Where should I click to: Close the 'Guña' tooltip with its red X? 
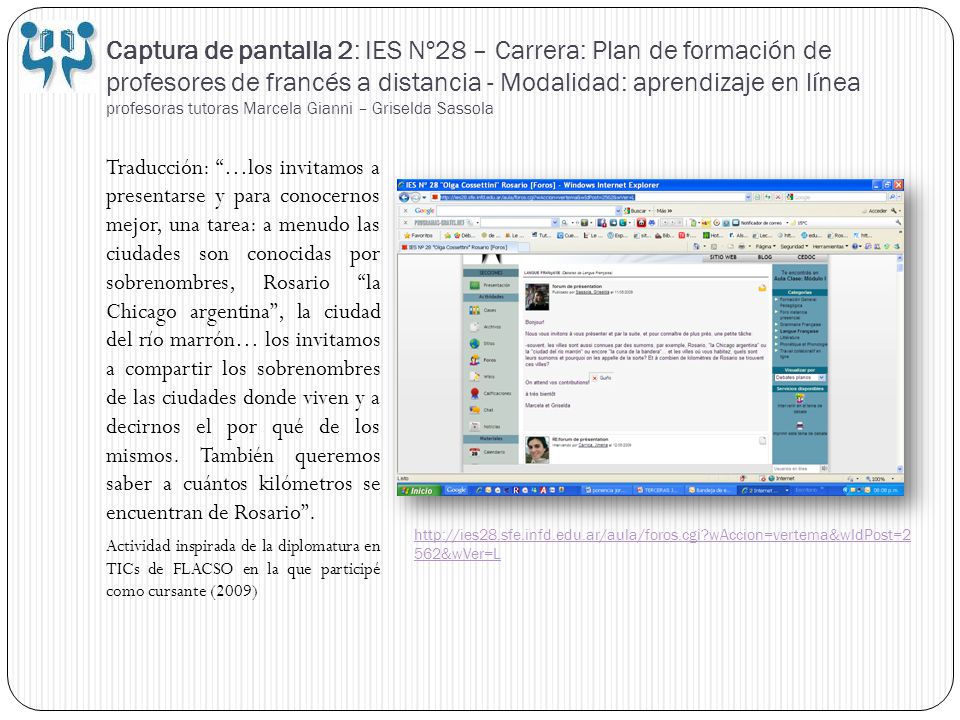(594, 378)
